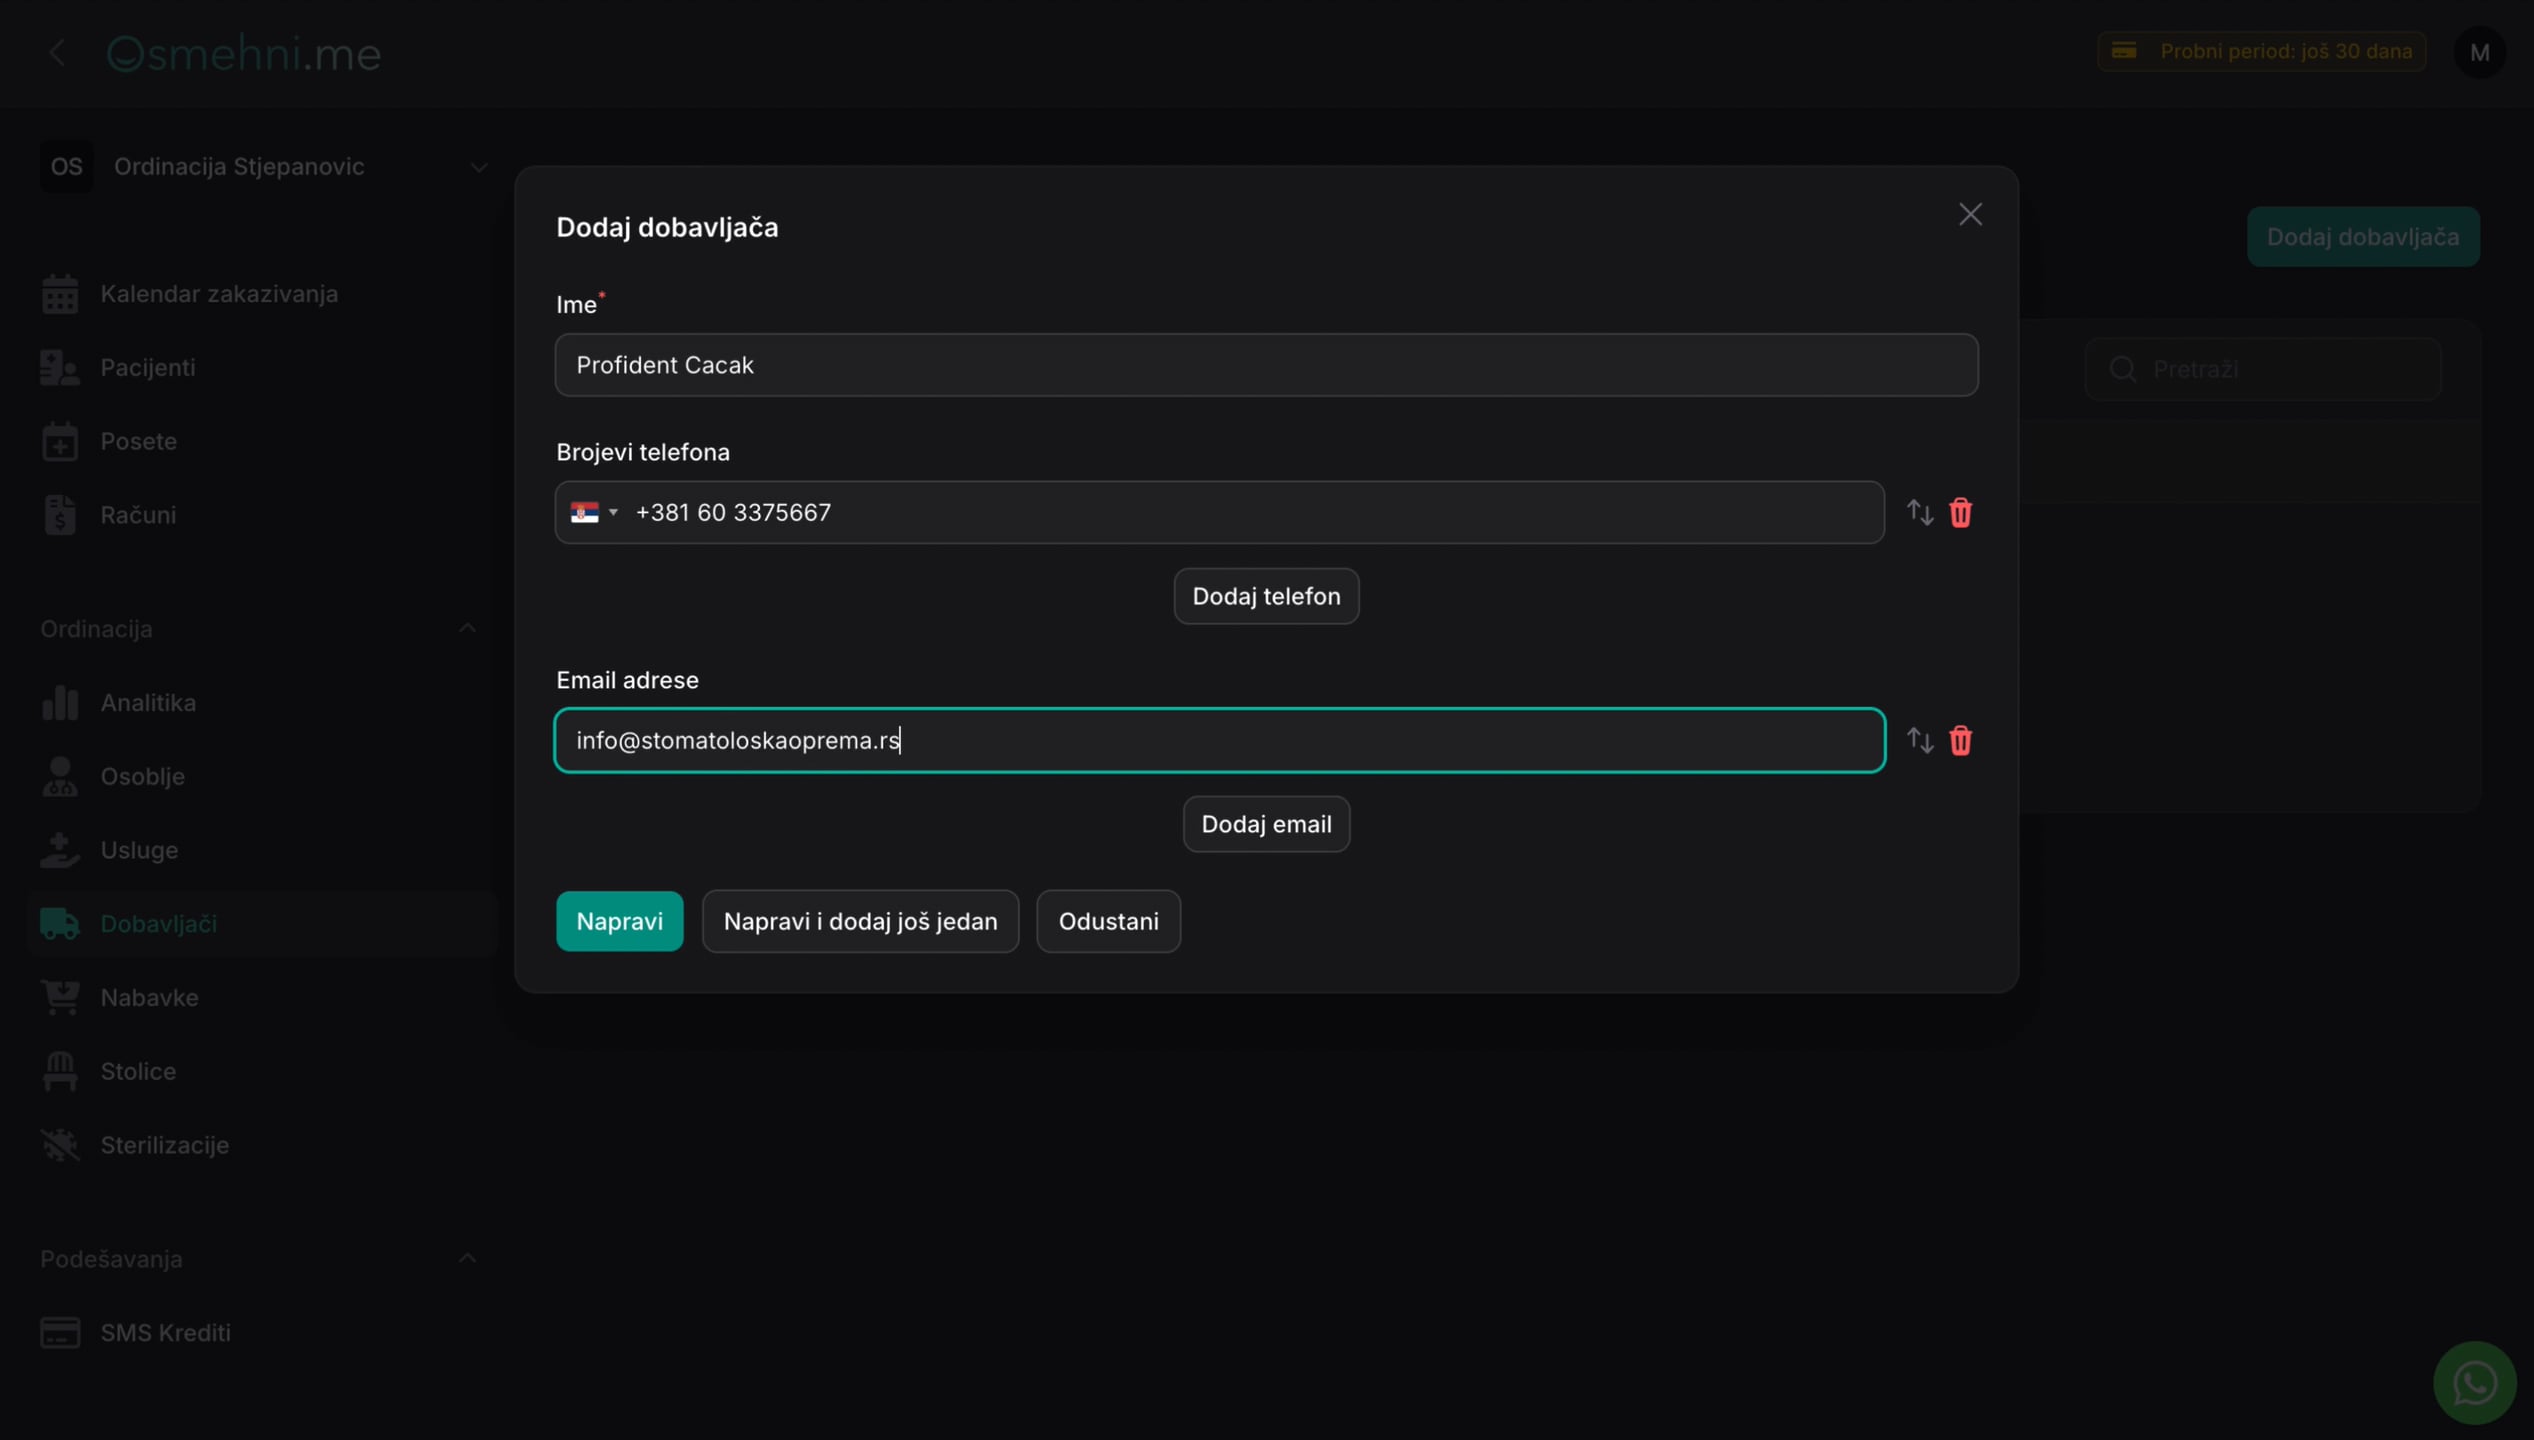The image size is (2534, 1440).
Task: Click reorder arrows beside email field
Action: pos(1919,740)
